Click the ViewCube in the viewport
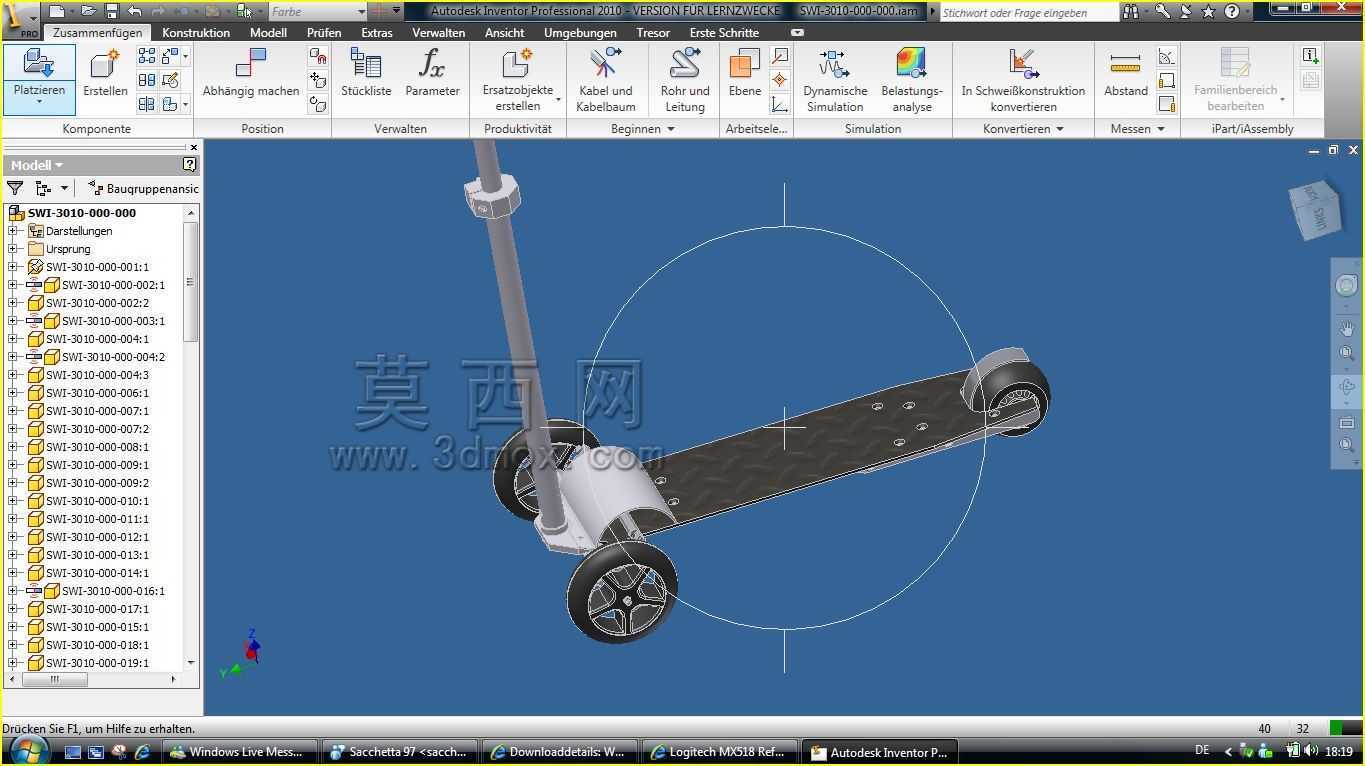 coord(1316,209)
